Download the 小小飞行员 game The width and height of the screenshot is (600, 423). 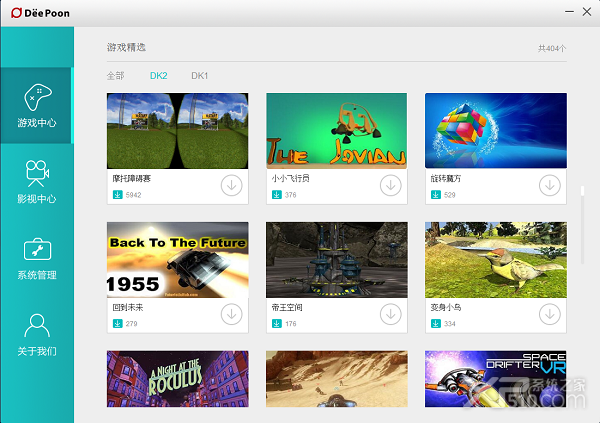391,185
